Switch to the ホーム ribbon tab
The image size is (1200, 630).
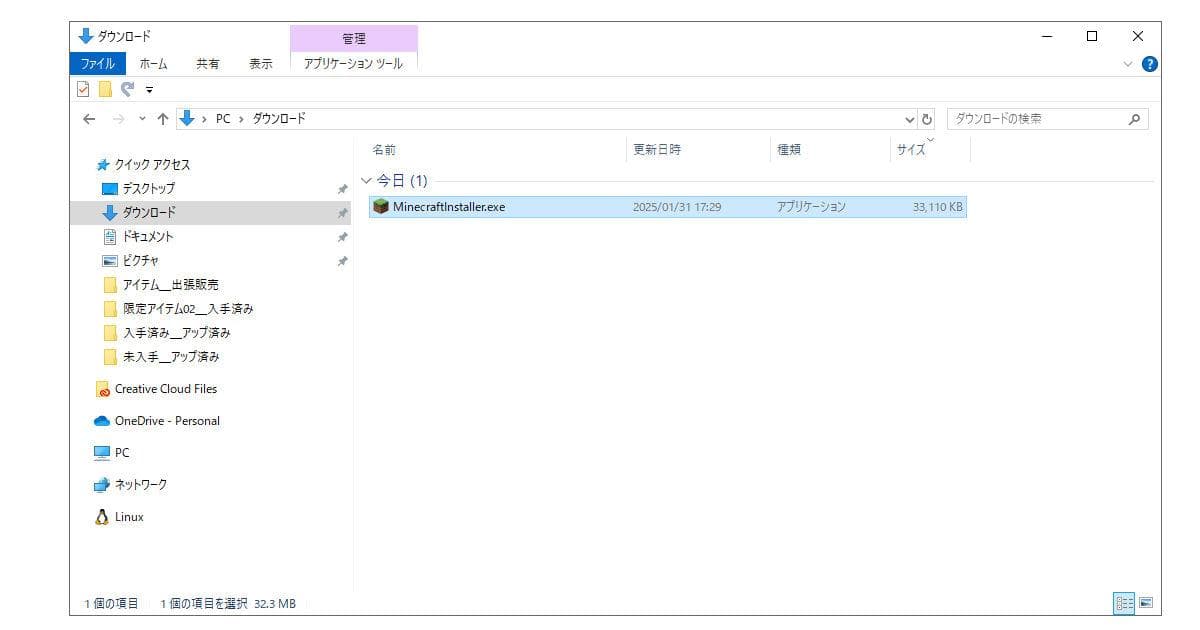[153, 63]
